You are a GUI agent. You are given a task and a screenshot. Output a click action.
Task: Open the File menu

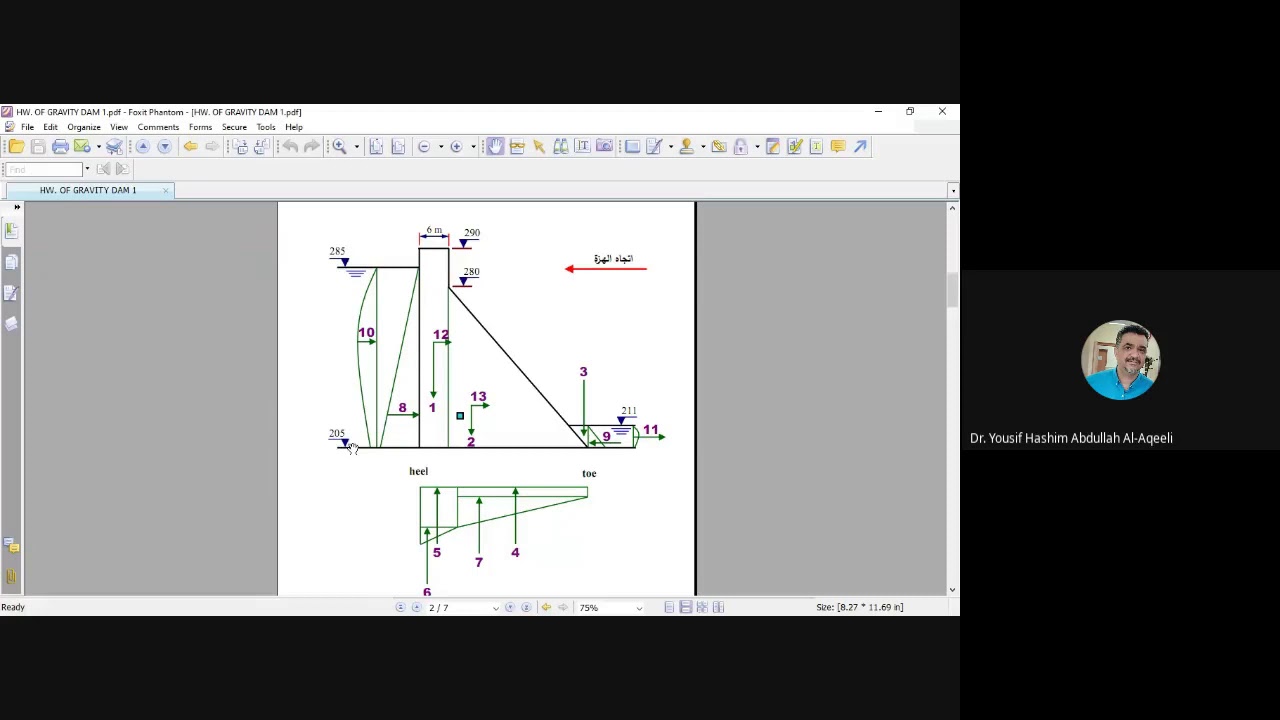click(x=28, y=127)
